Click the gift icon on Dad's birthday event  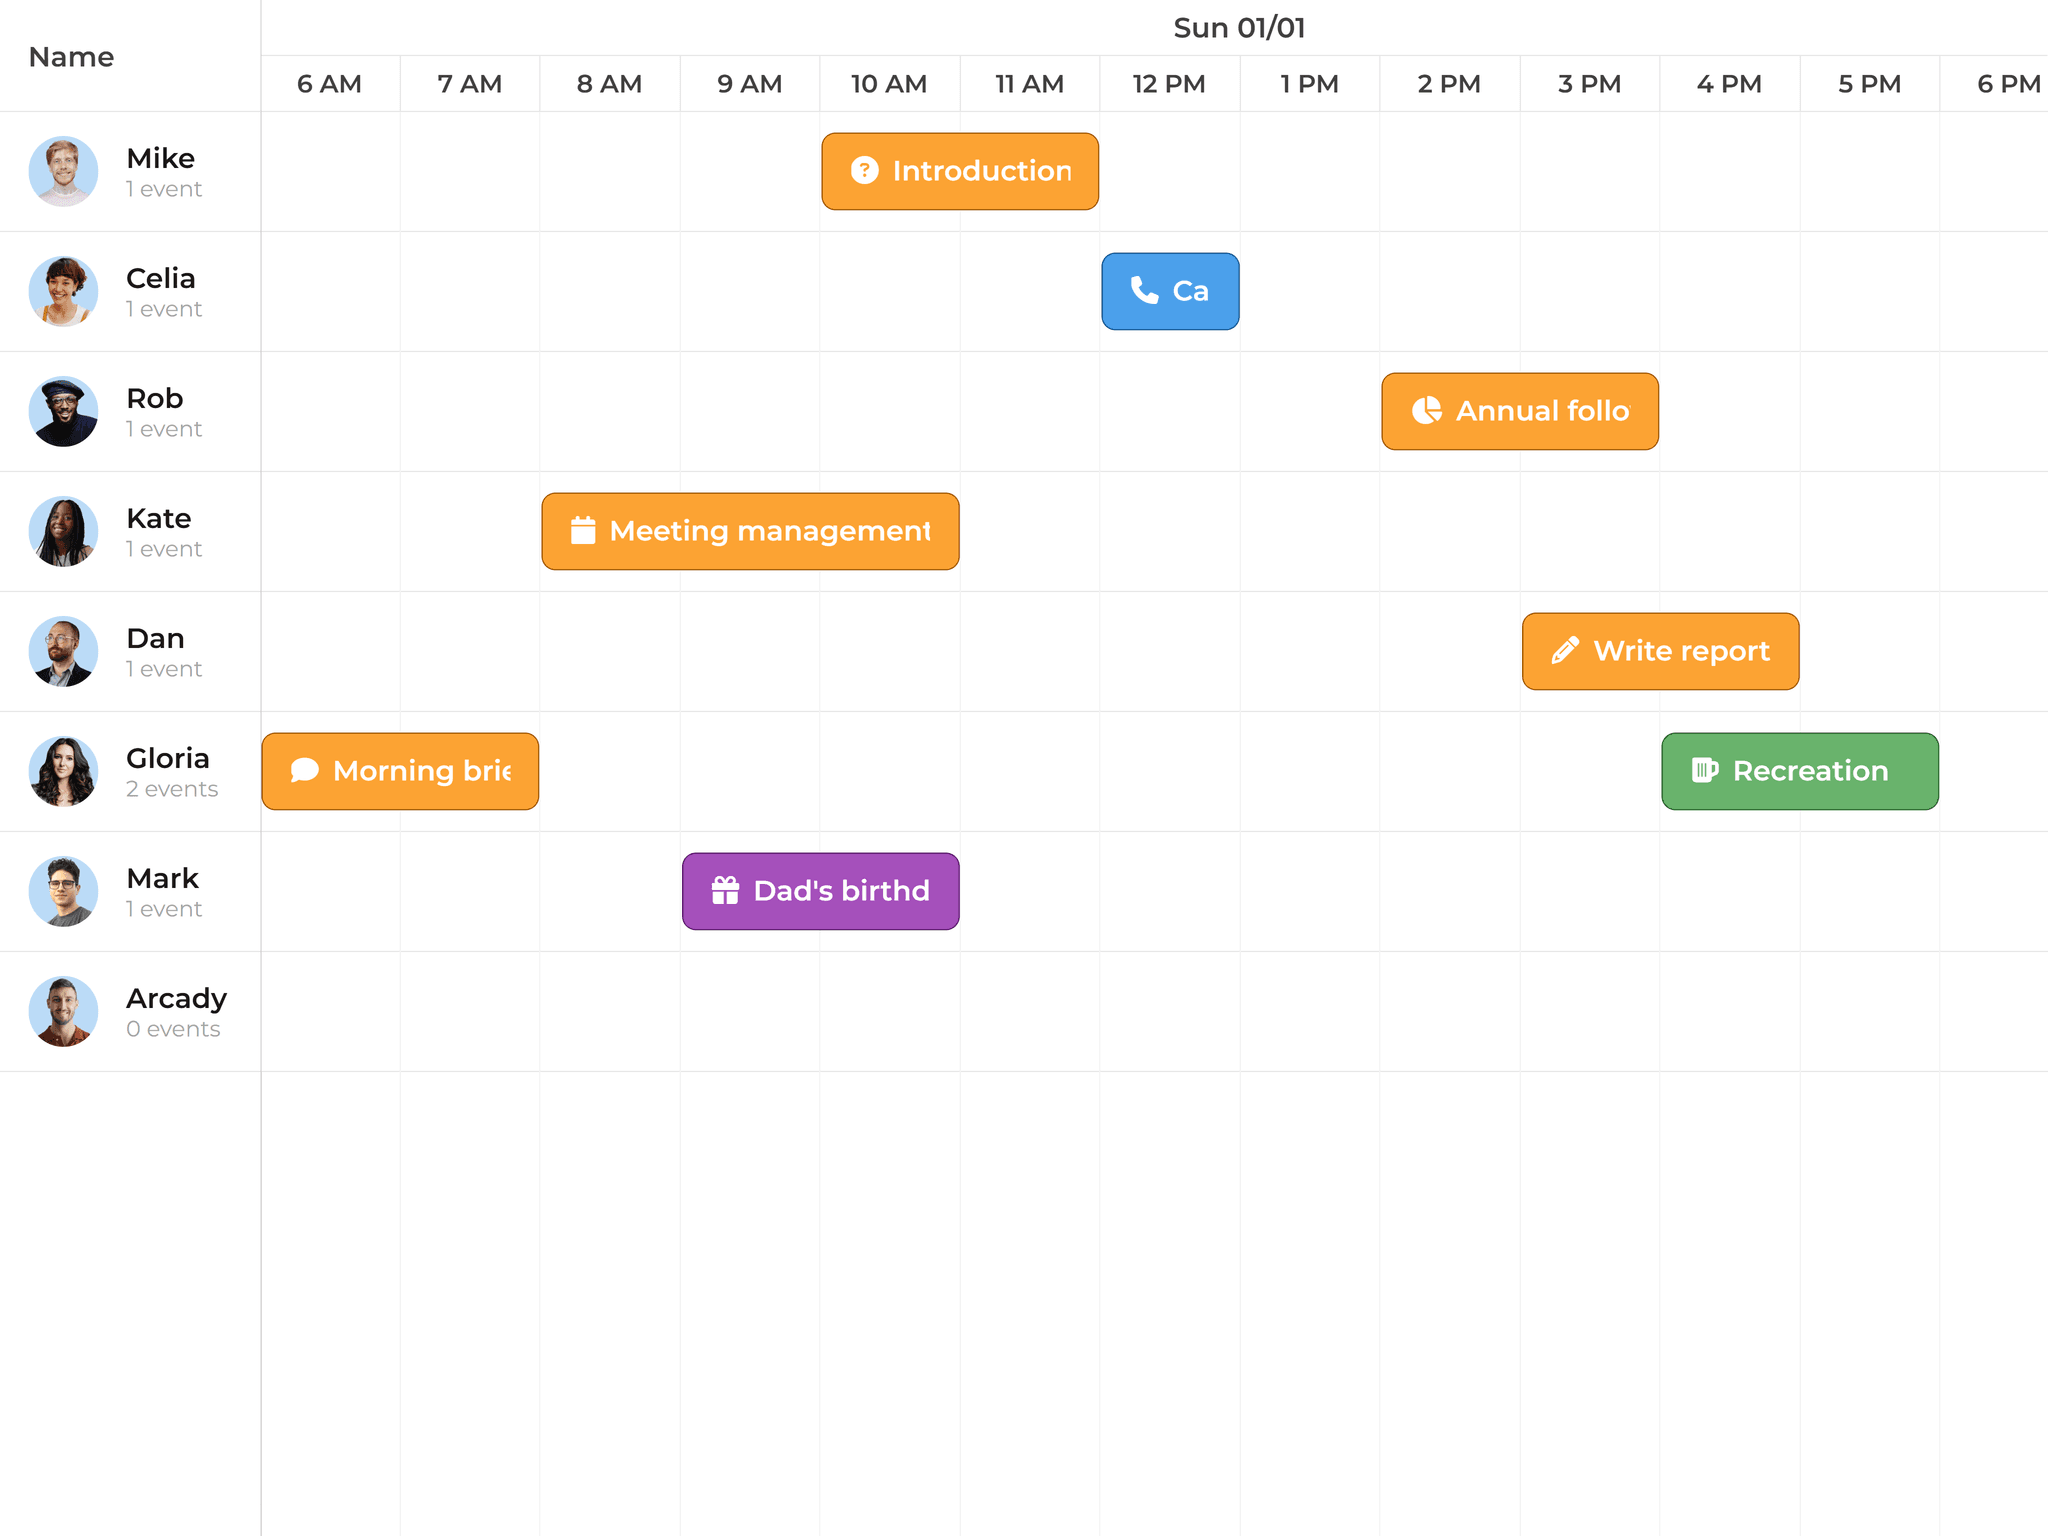(x=723, y=891)
